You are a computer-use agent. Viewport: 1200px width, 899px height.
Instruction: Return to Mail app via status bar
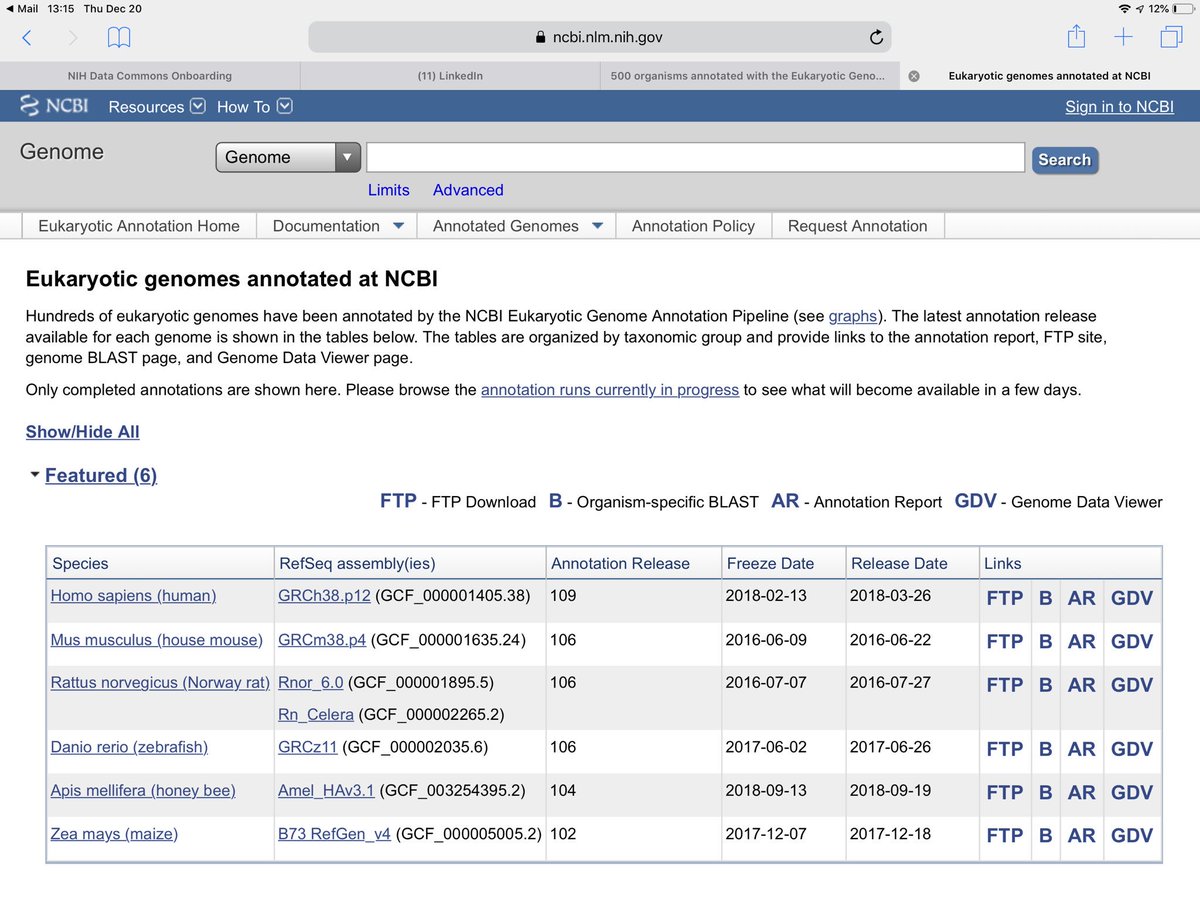coord(24,8)
